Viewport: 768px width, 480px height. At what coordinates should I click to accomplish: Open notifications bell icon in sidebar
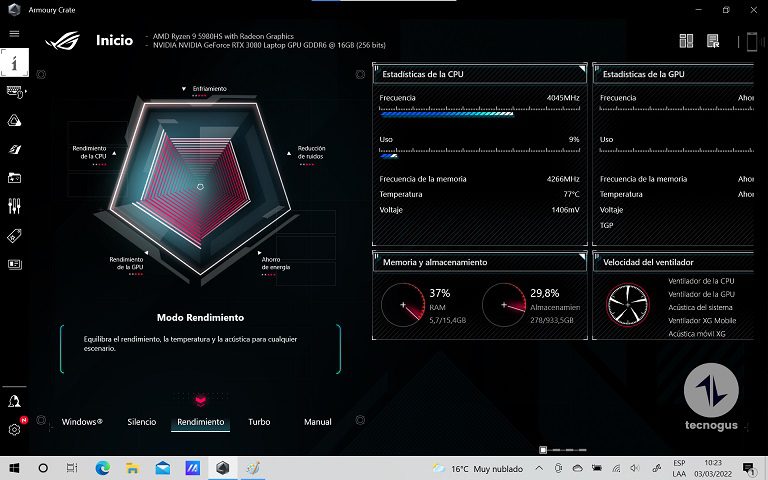tap(14, 401)
